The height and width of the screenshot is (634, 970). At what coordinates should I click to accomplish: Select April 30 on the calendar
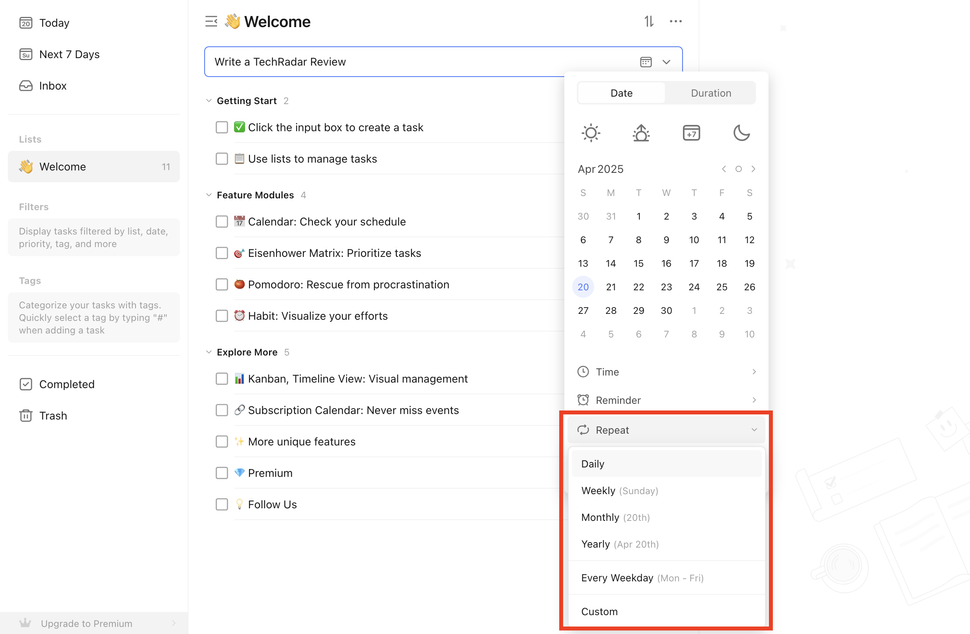(666, 310)
